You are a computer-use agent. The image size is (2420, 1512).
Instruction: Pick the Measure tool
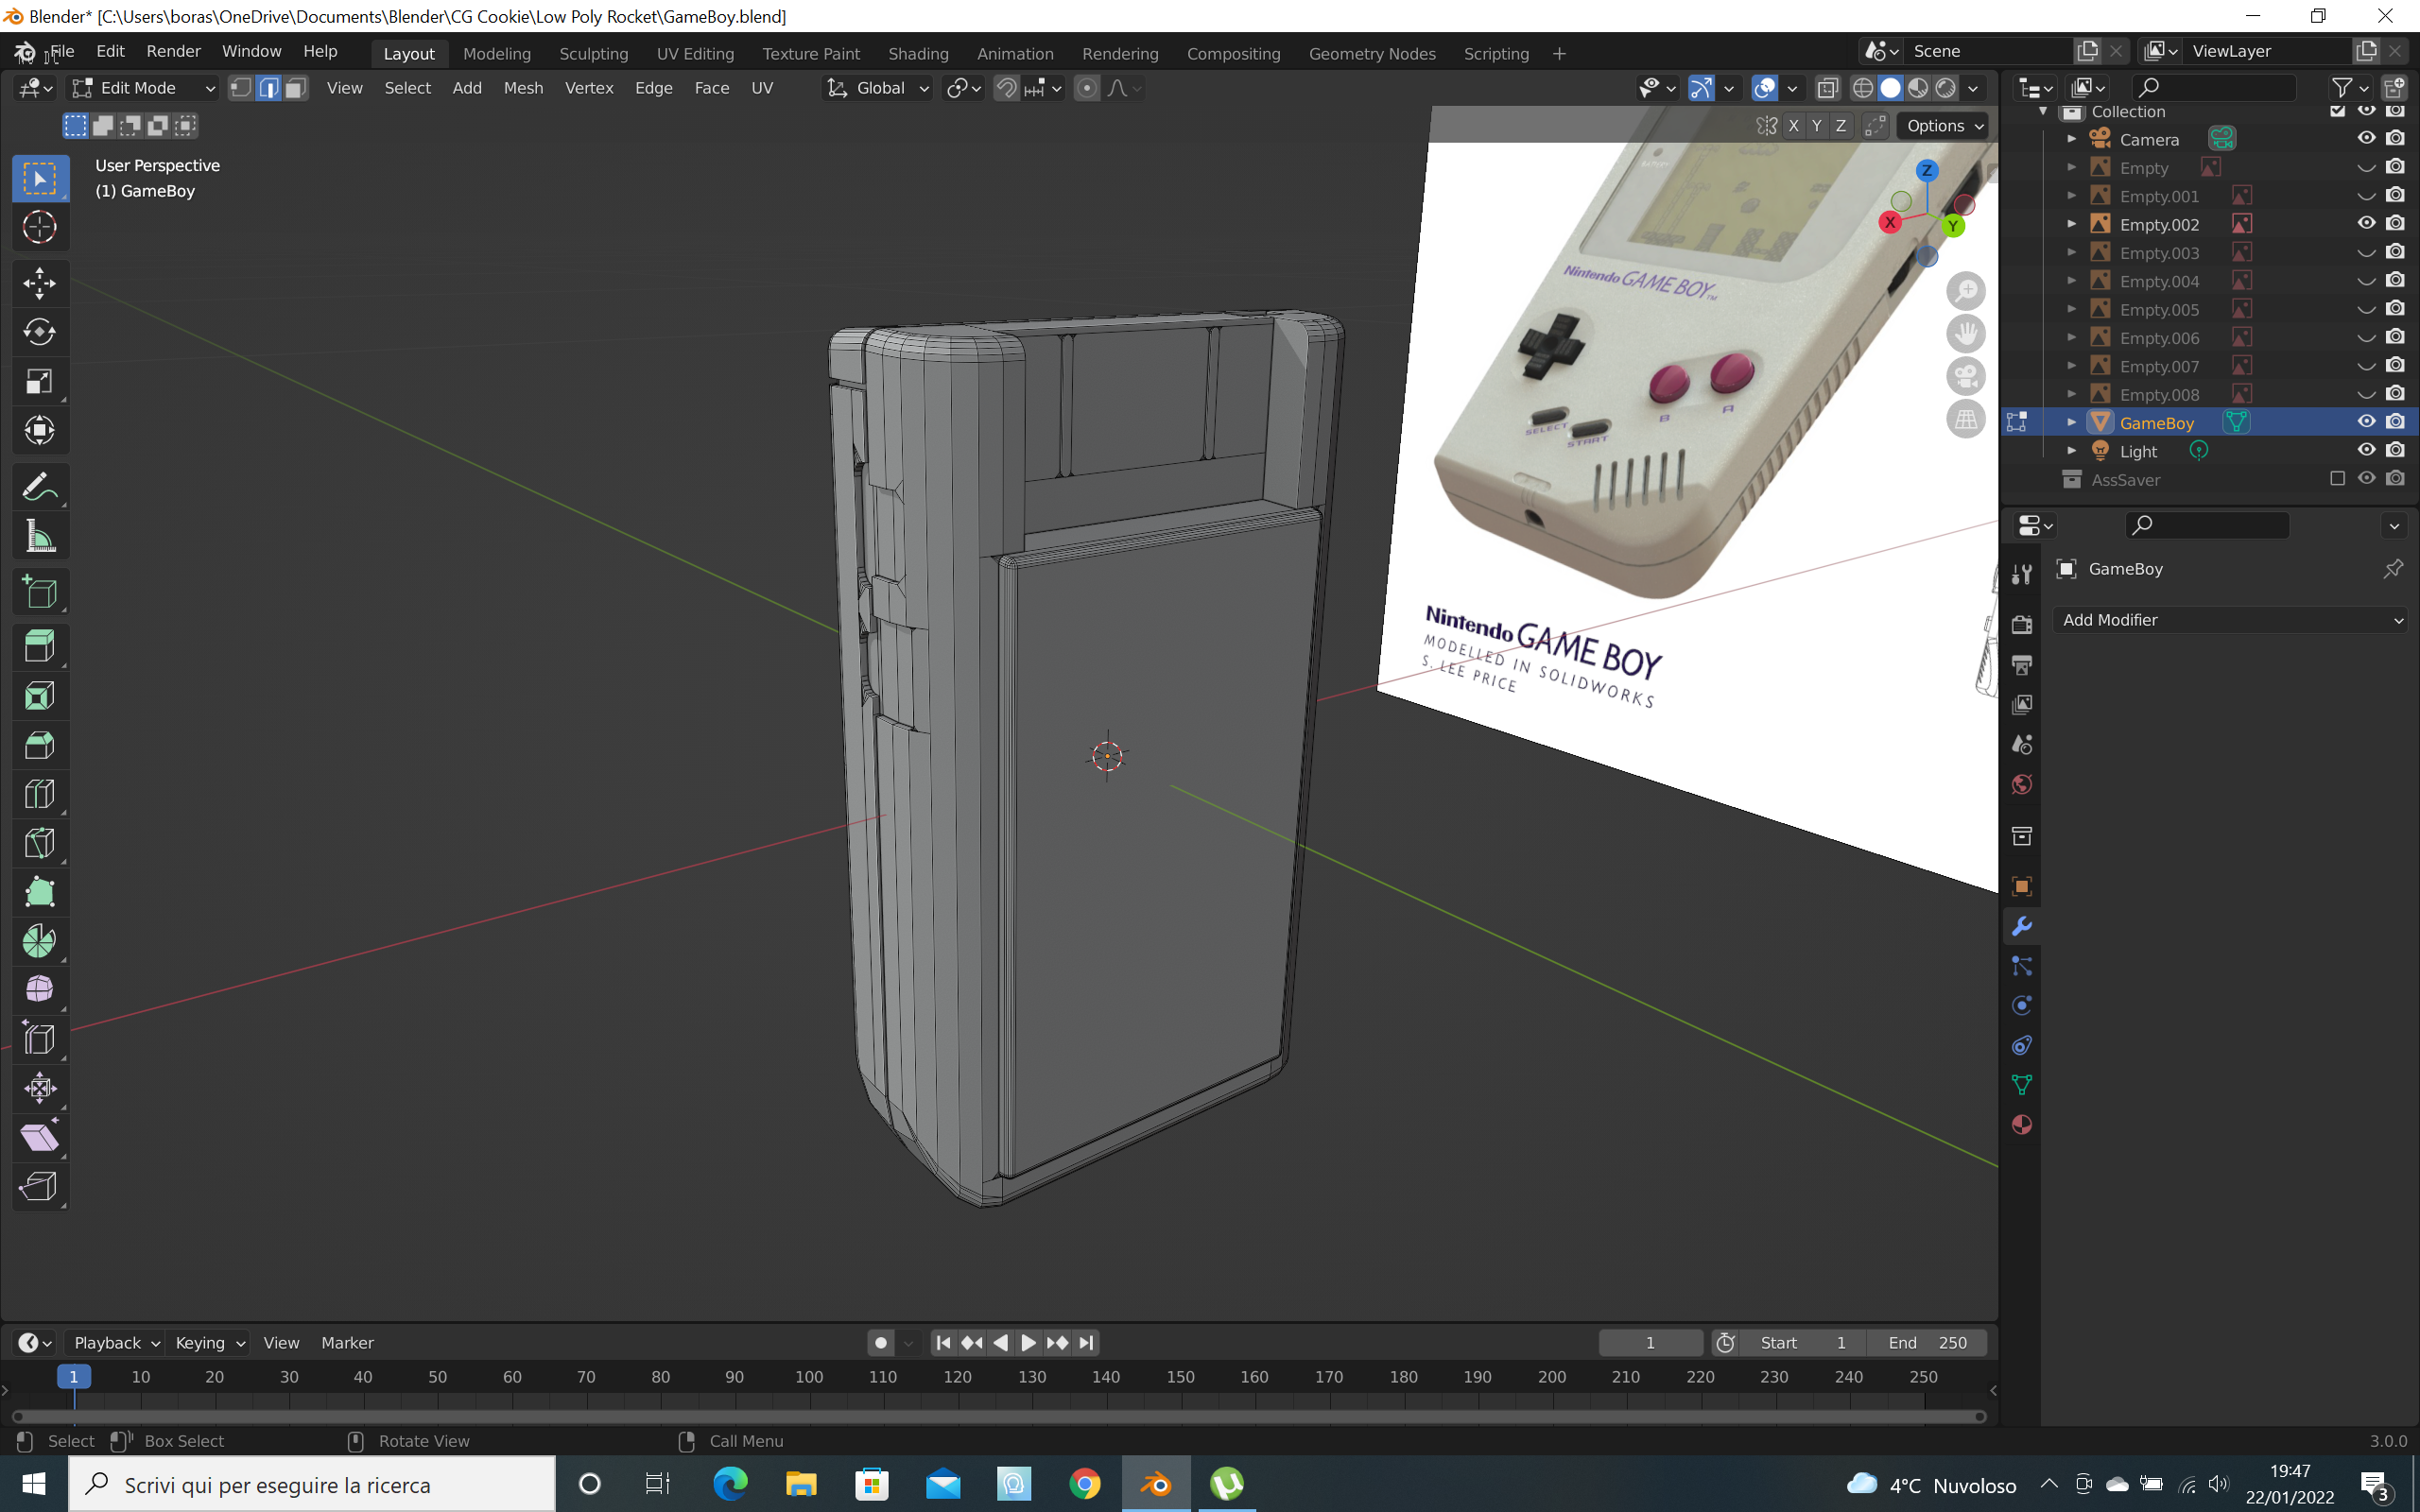tap(39, 537)
